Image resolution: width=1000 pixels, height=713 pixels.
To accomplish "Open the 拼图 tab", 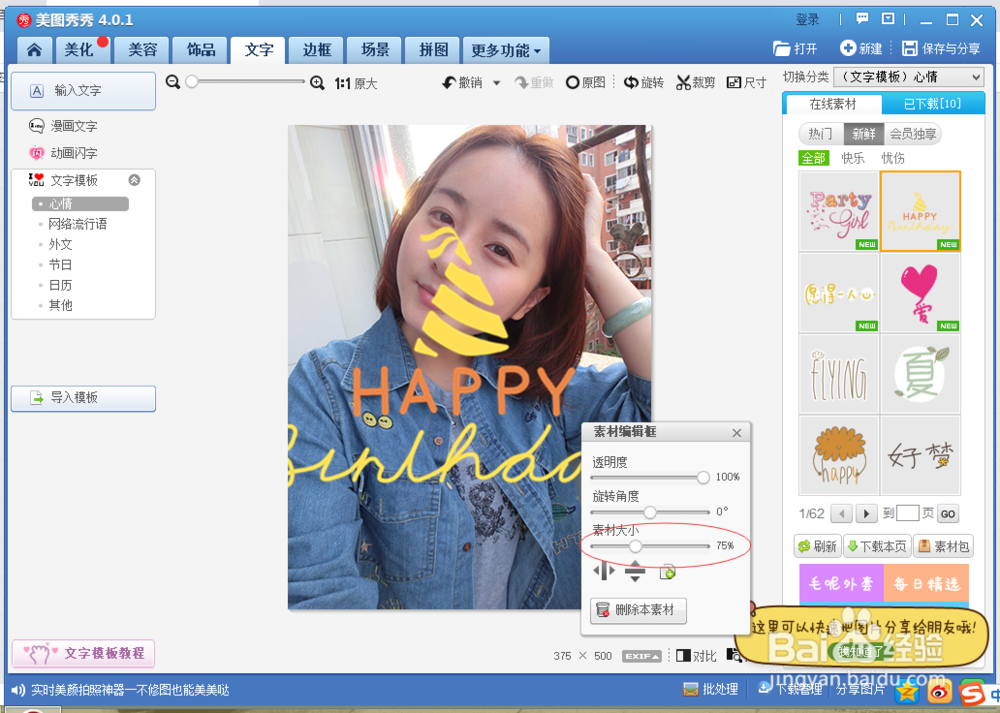I will click(x=433, y=50).
